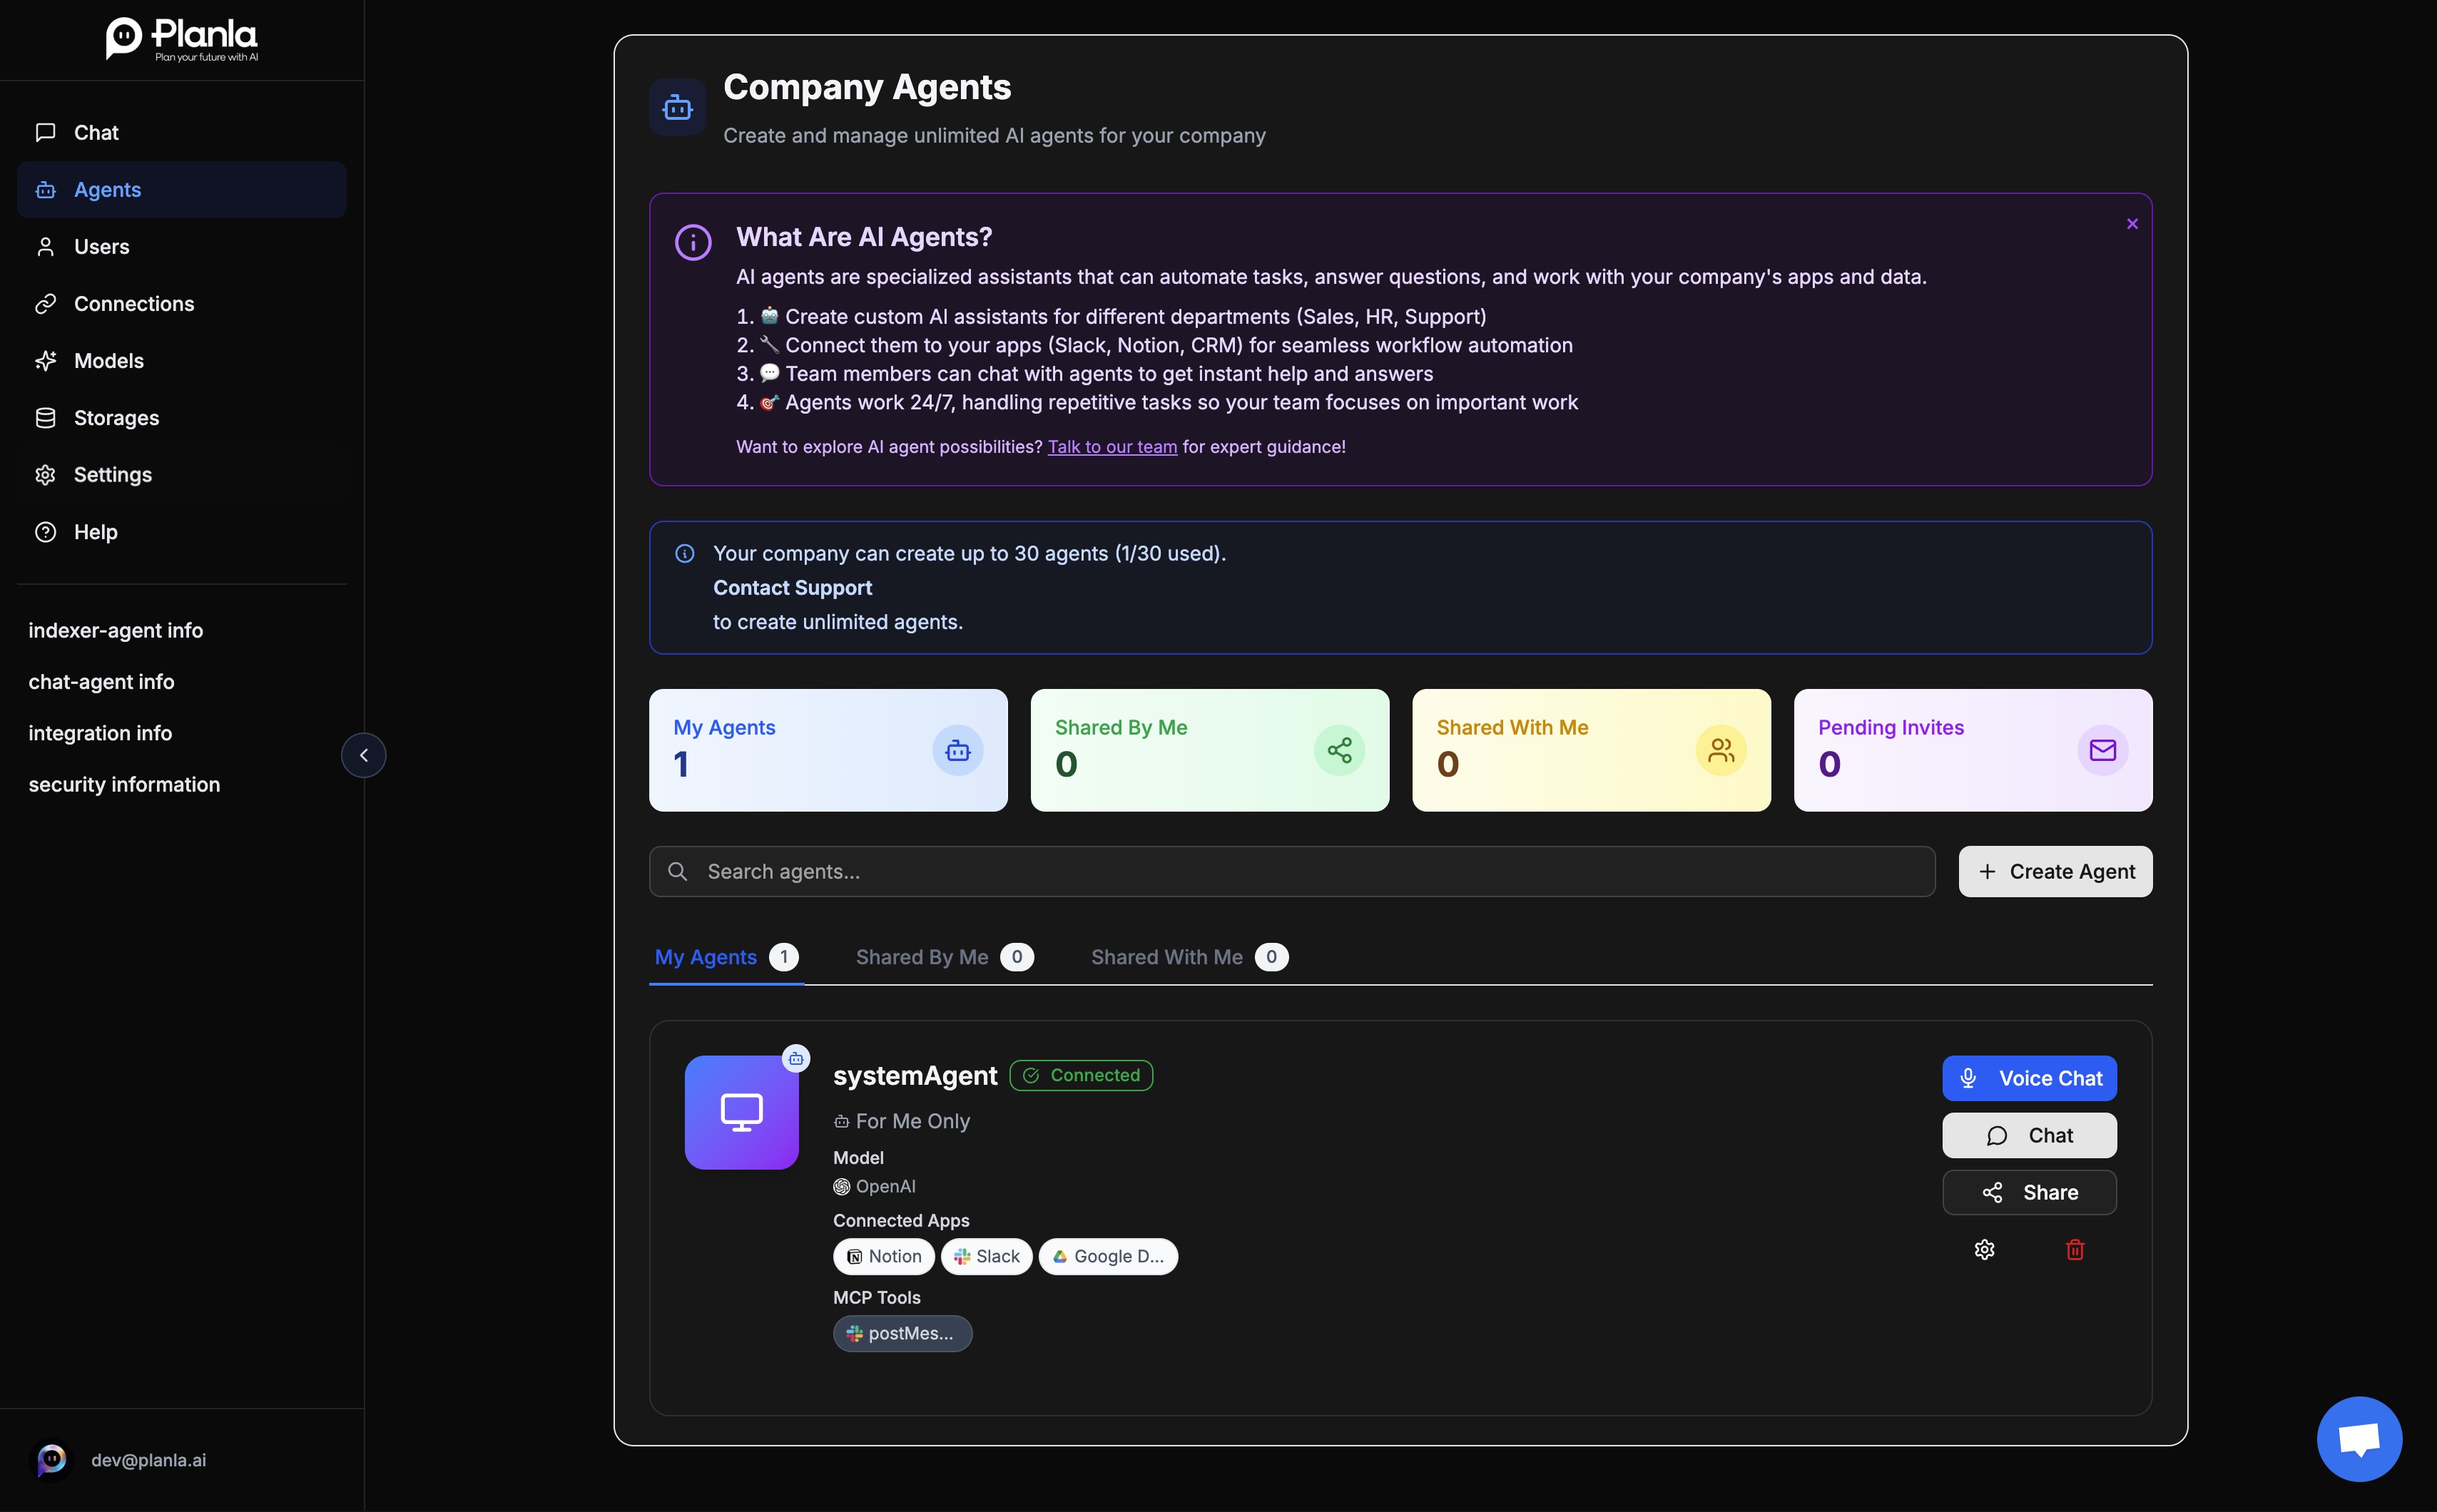2437x1512 pixels.
Task: Click the Users person sidebar icon
Action: [46, 247]
